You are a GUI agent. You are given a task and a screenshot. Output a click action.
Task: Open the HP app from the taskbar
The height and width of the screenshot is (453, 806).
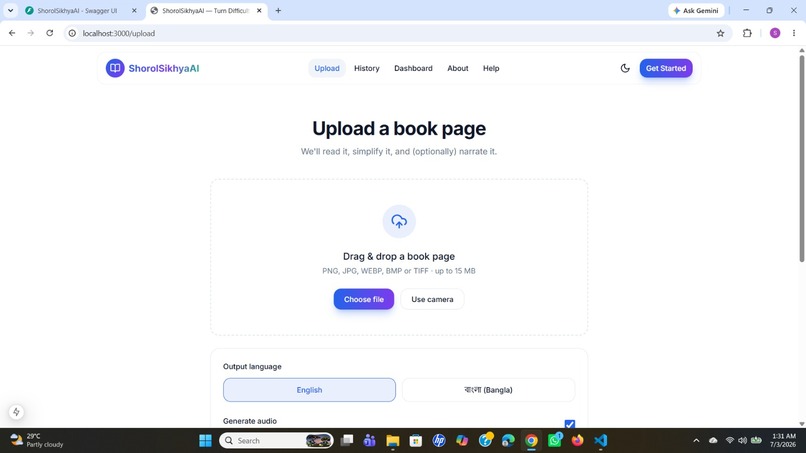click(439, 441)
